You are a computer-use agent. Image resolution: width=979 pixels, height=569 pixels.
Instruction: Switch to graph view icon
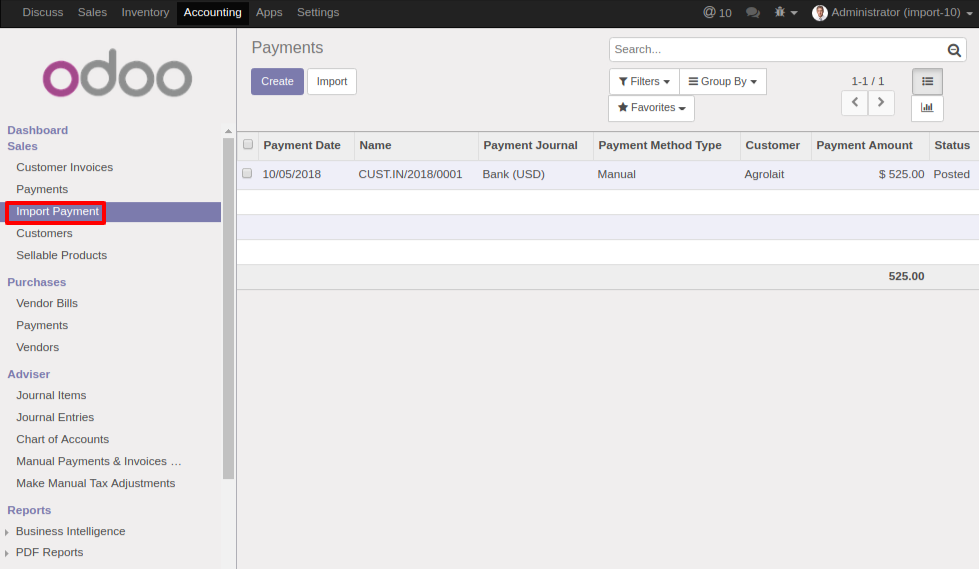927,108
